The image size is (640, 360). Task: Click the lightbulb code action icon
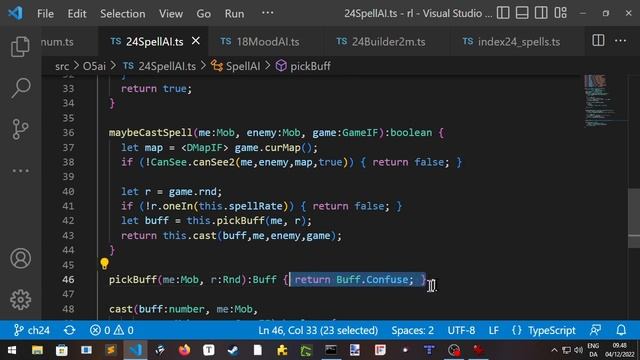pos(104,264)
